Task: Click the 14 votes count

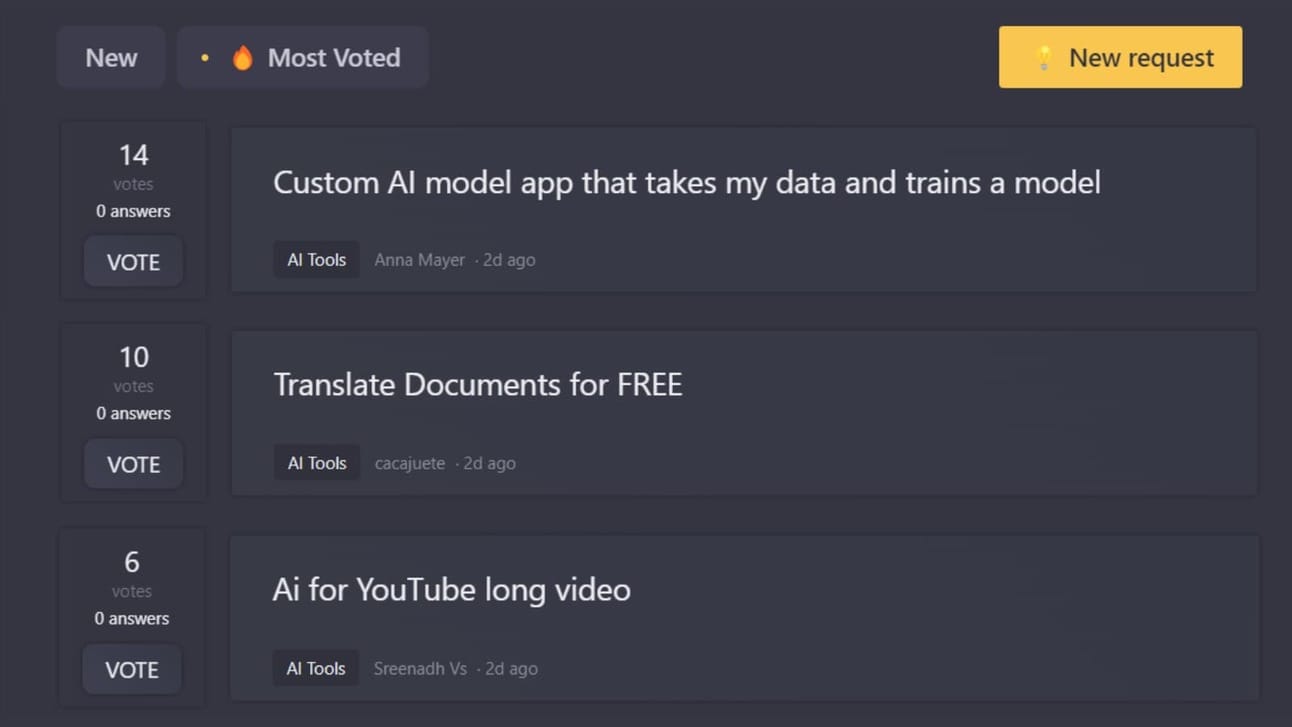Action: 133,155
